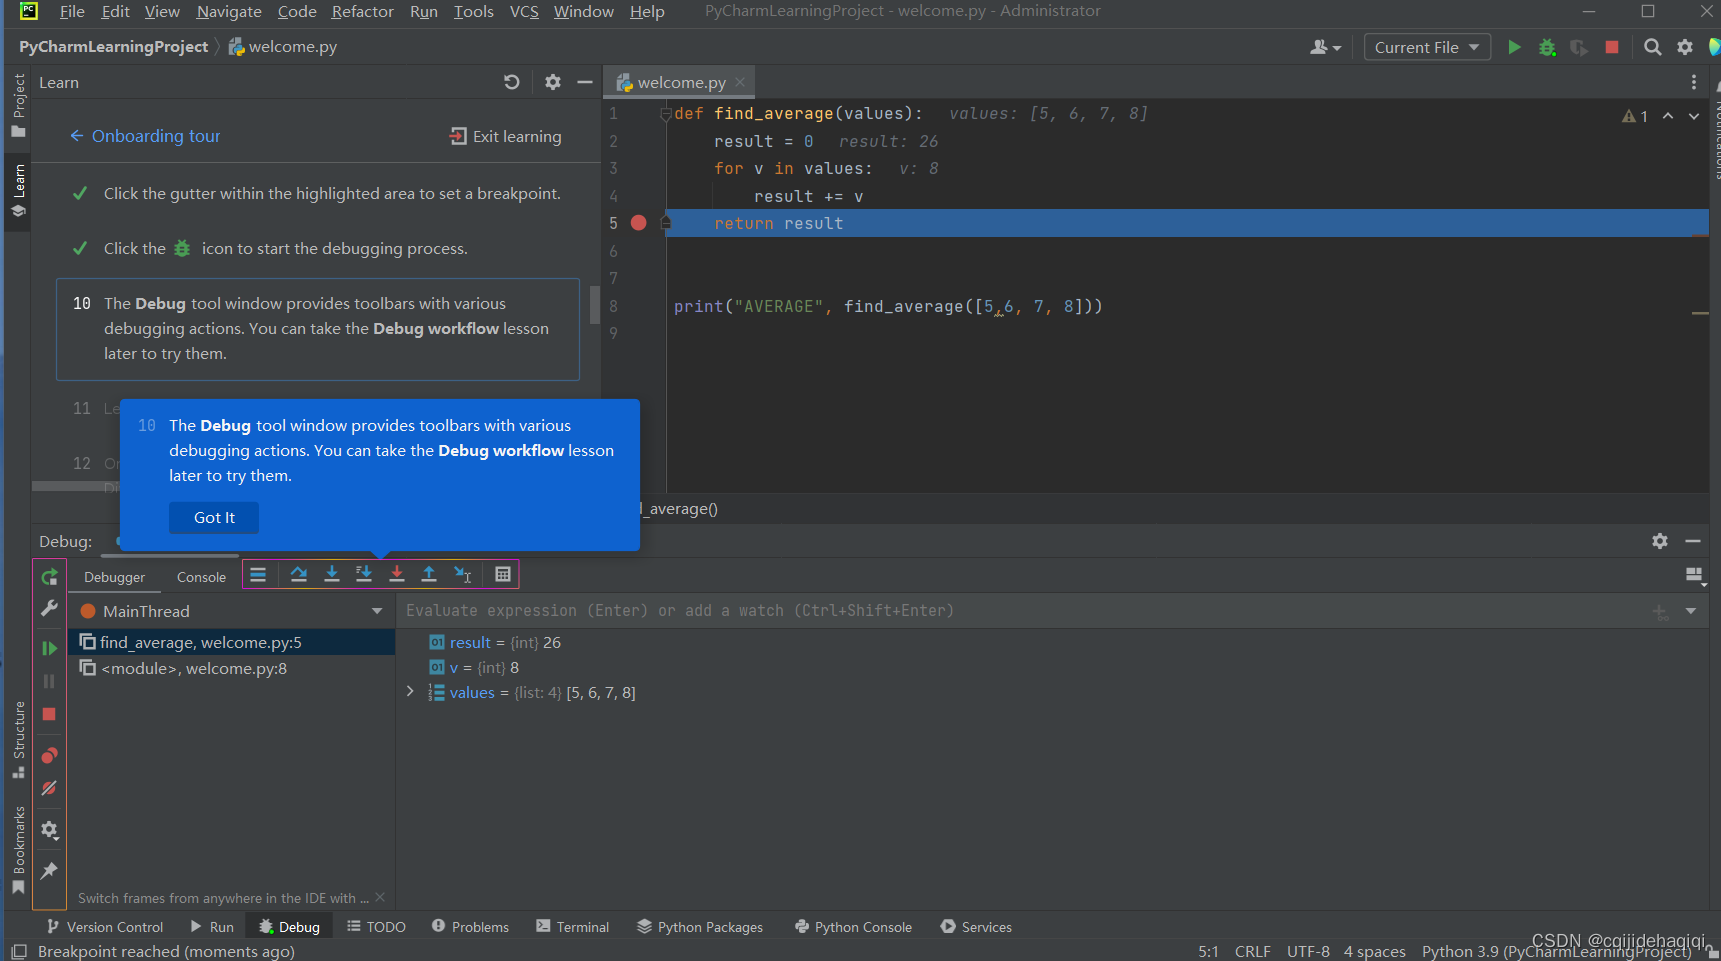Click the red Stop button in the main toolbar
This screenshot has width=1721, height=961.
1612,47
